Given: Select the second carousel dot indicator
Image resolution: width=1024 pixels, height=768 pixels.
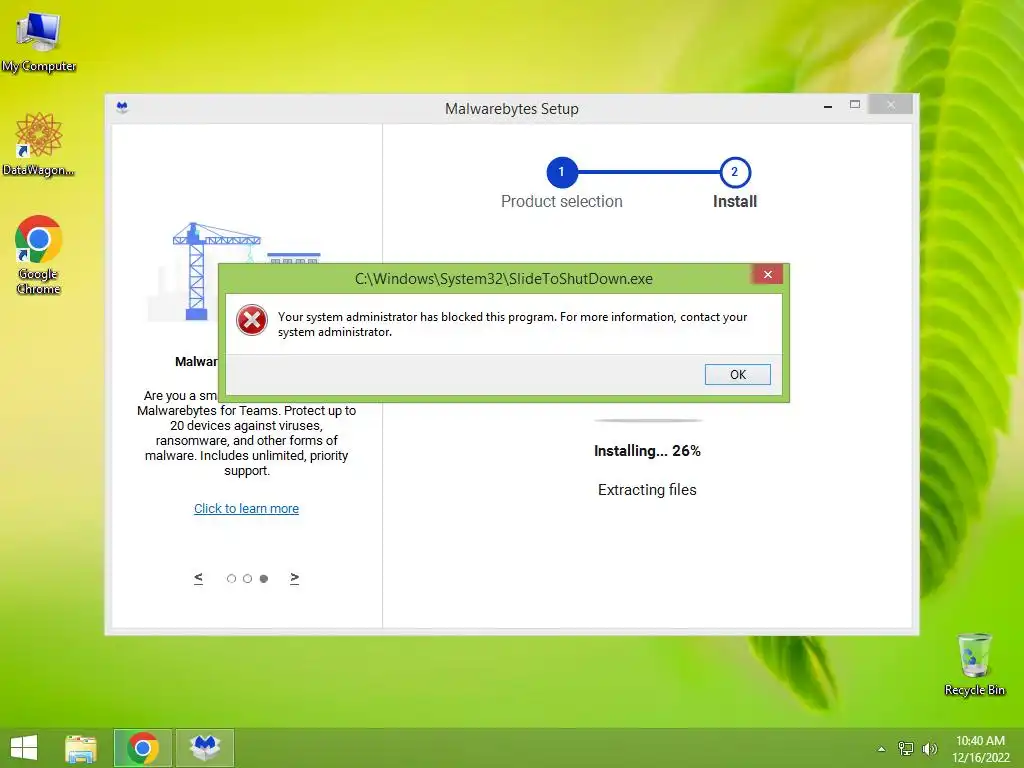Looking at the screenshot, I should click(248, 579).
